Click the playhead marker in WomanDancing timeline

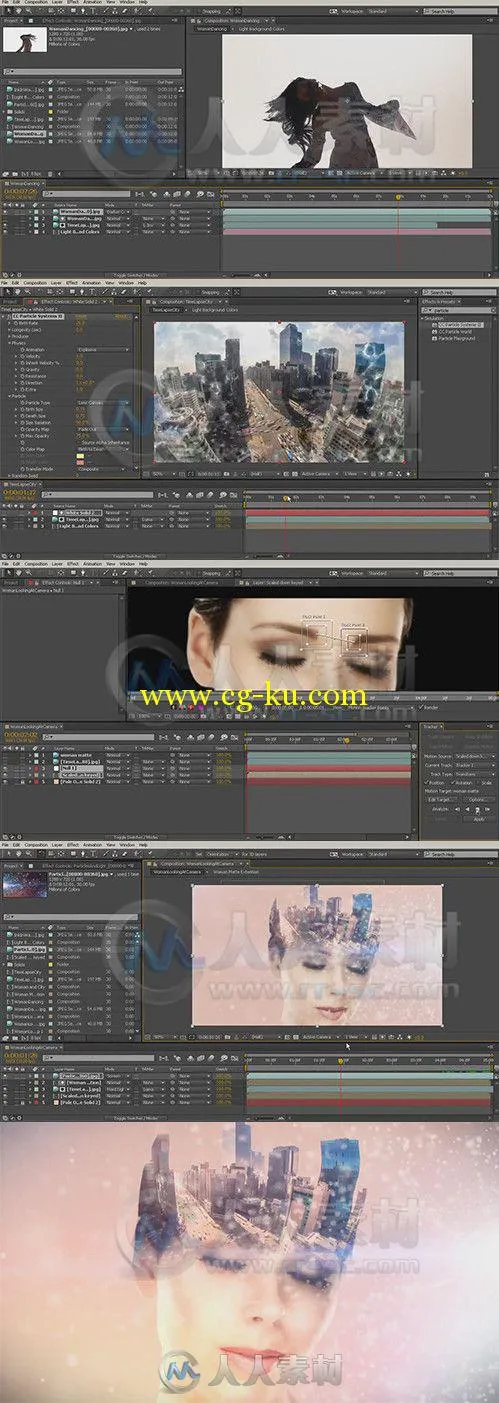(x=398, y=197)
